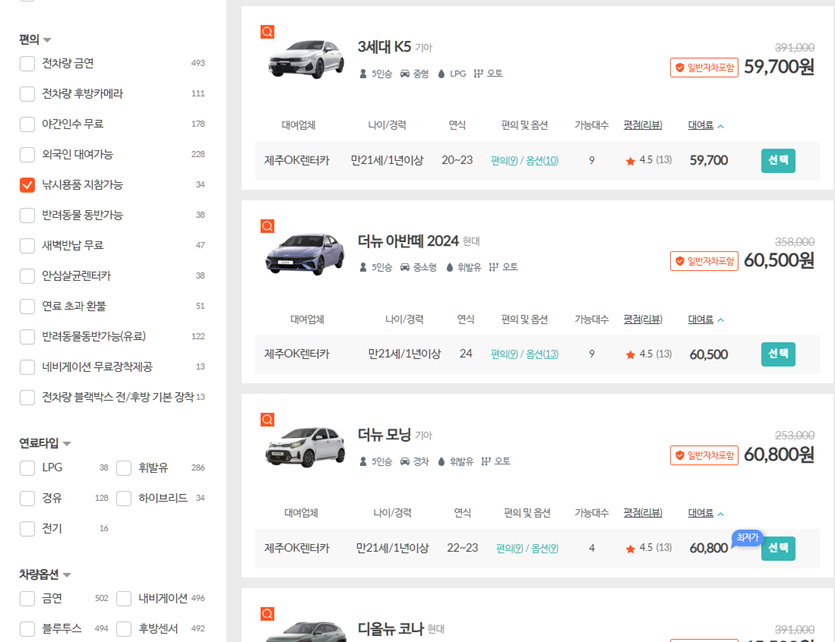Image resolution: width=835 pixels, height=642 pixels.
Task: Check 전차량 블랙박스 전/후방 기본 장착
Action: pyautogui.click(x=27, y=397)
